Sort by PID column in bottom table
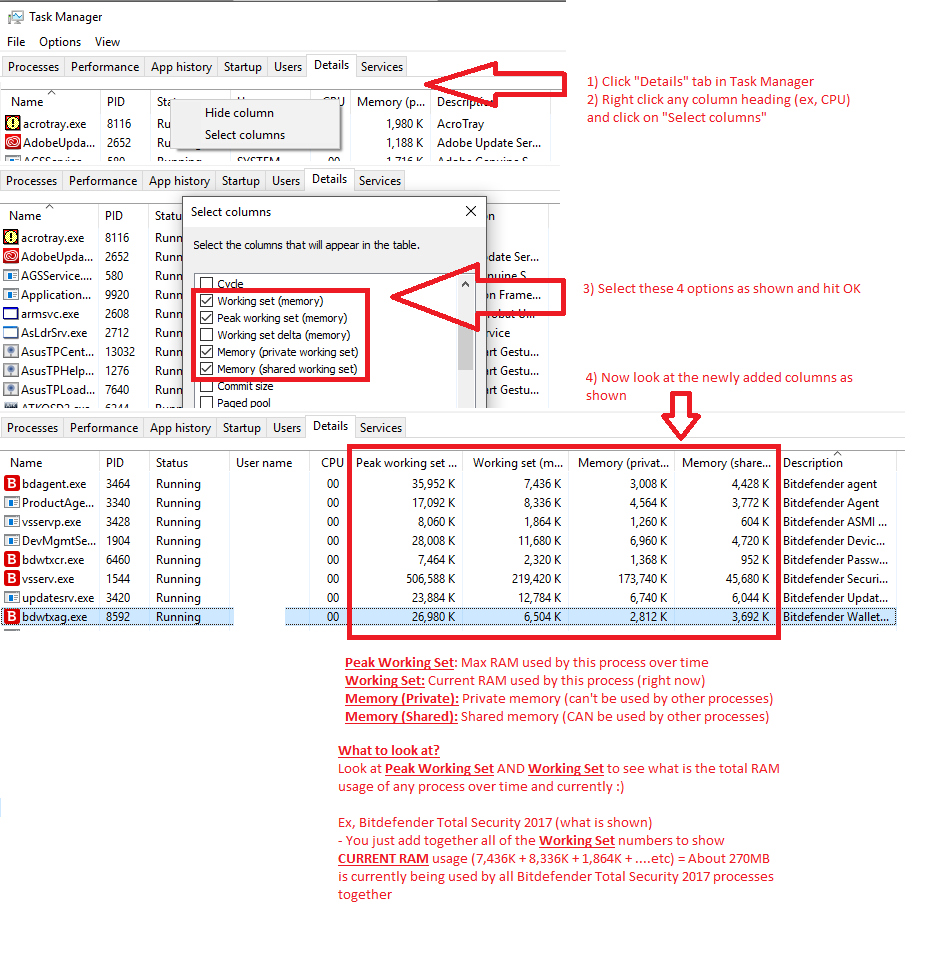 tap(123, 462)
